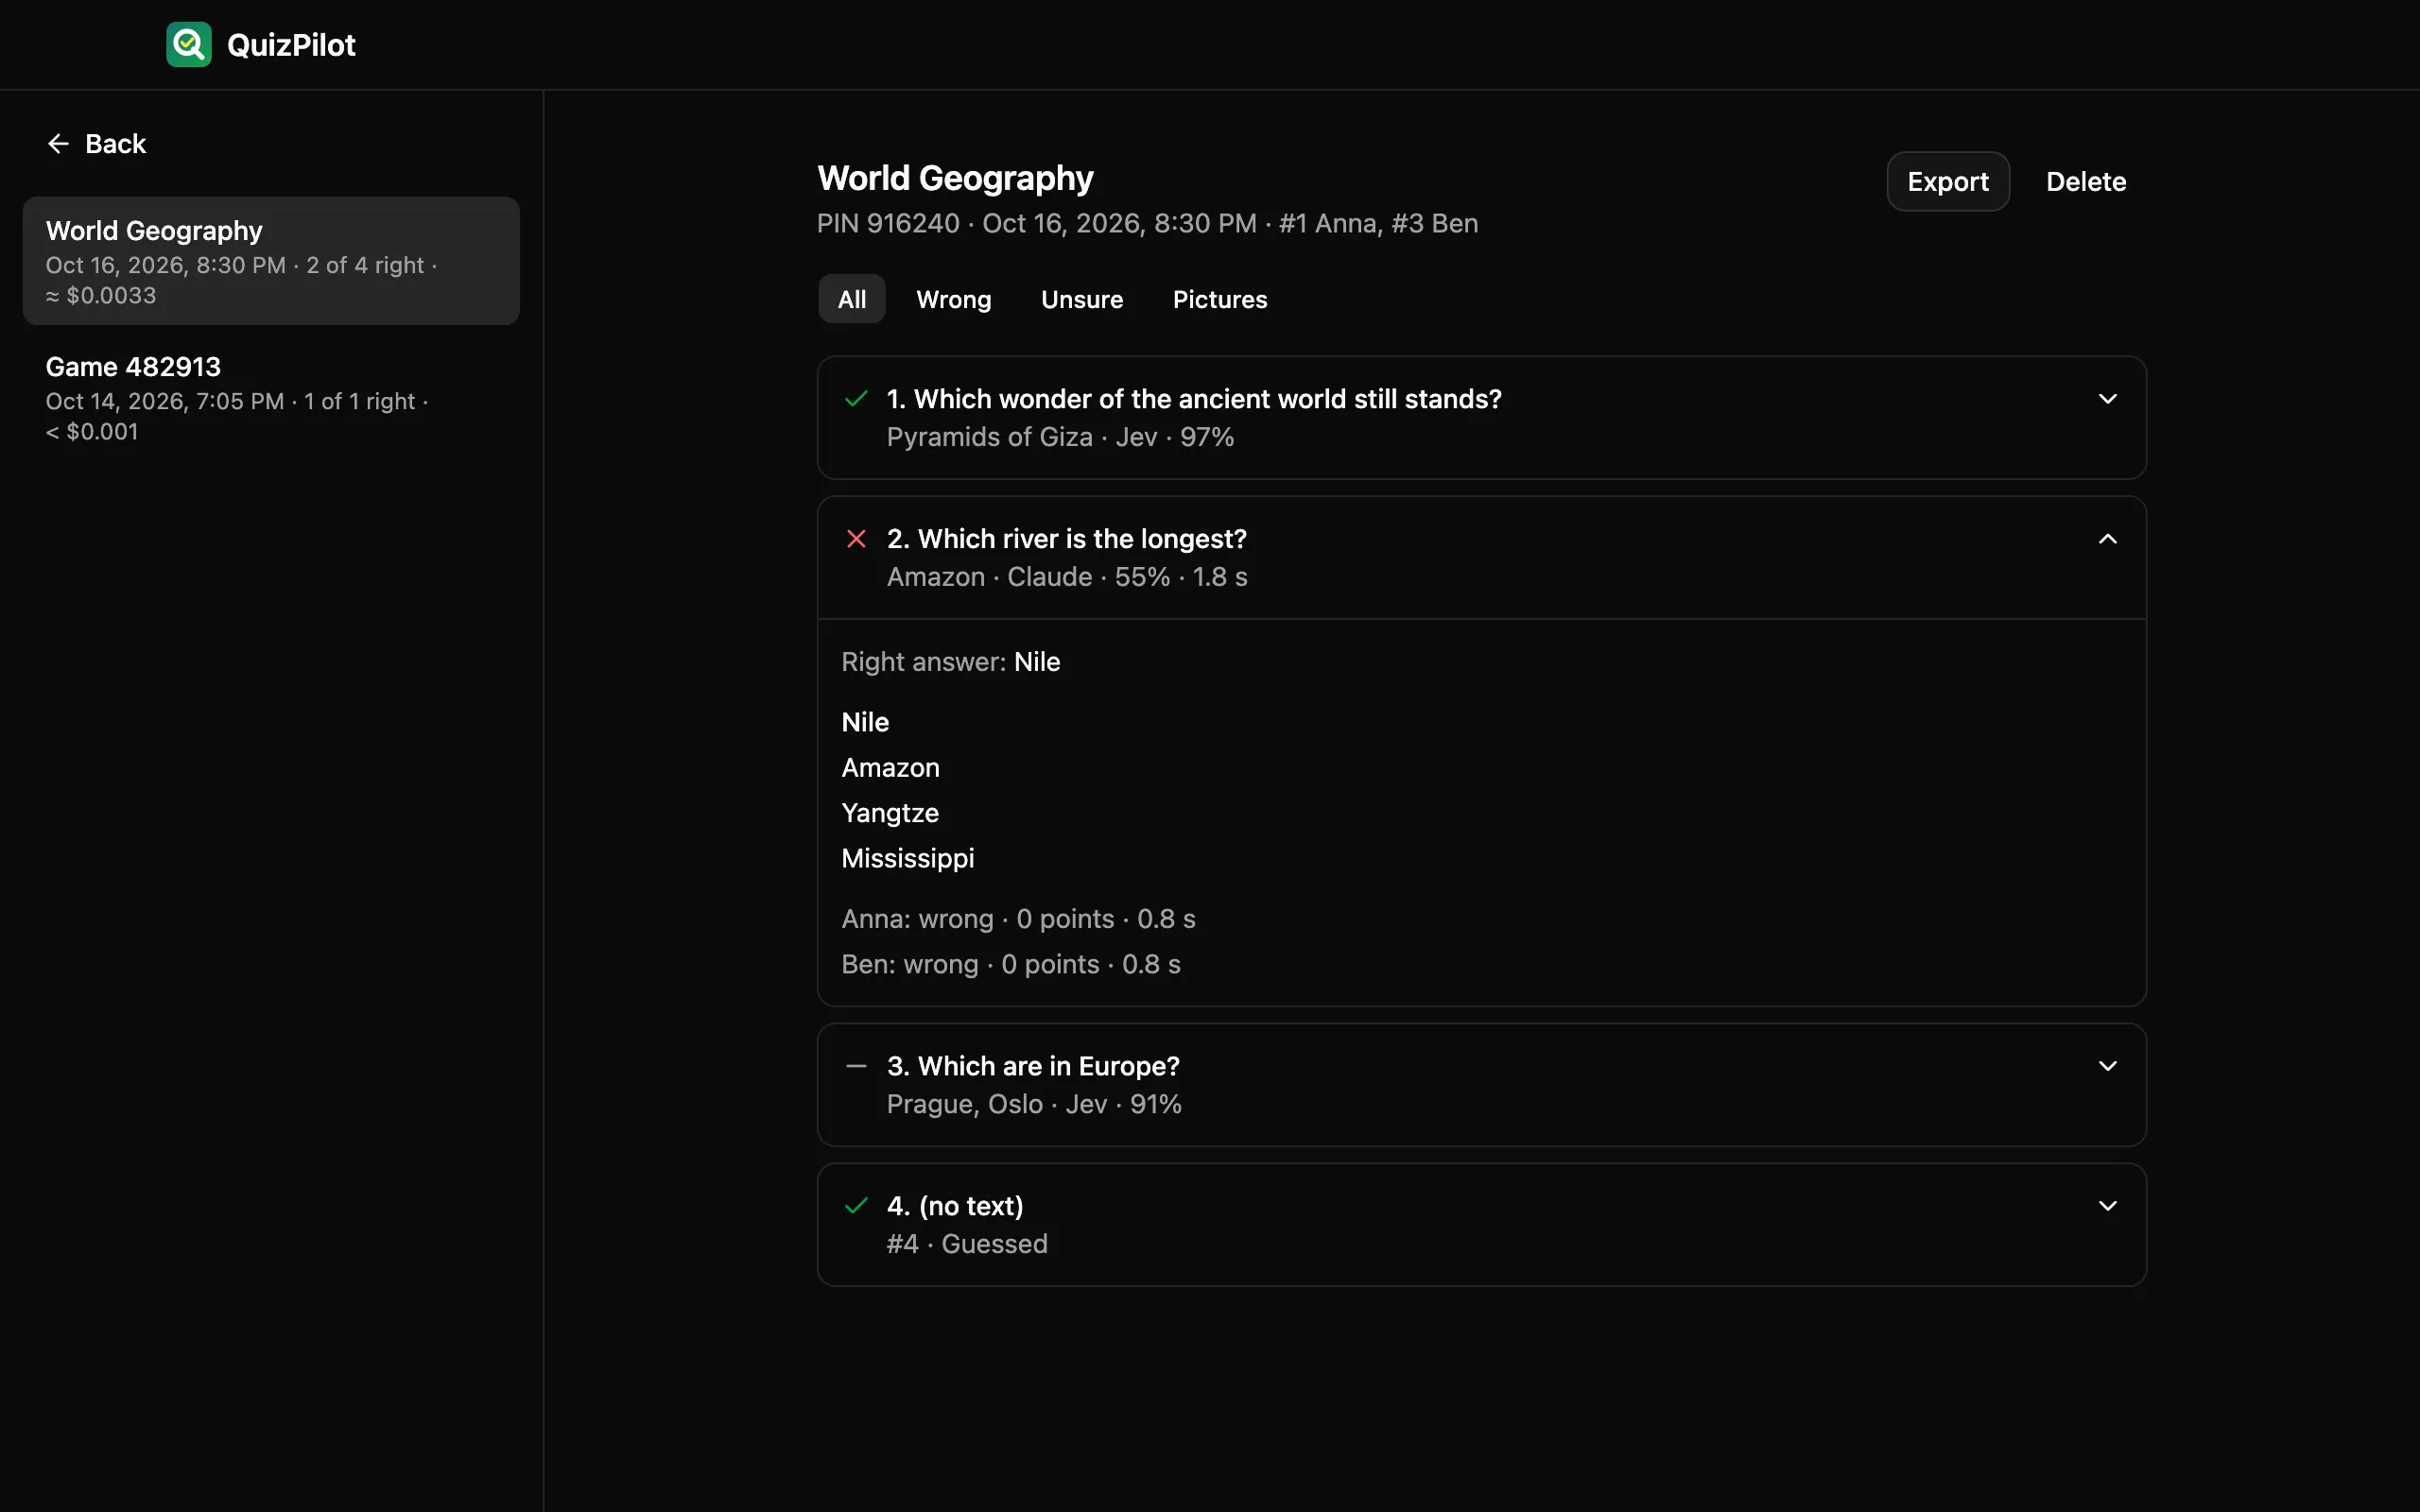The height and width of the screenshot is (1512, 2420).
Task: Click green checkmark on question 1
Action: coord(856,399)
